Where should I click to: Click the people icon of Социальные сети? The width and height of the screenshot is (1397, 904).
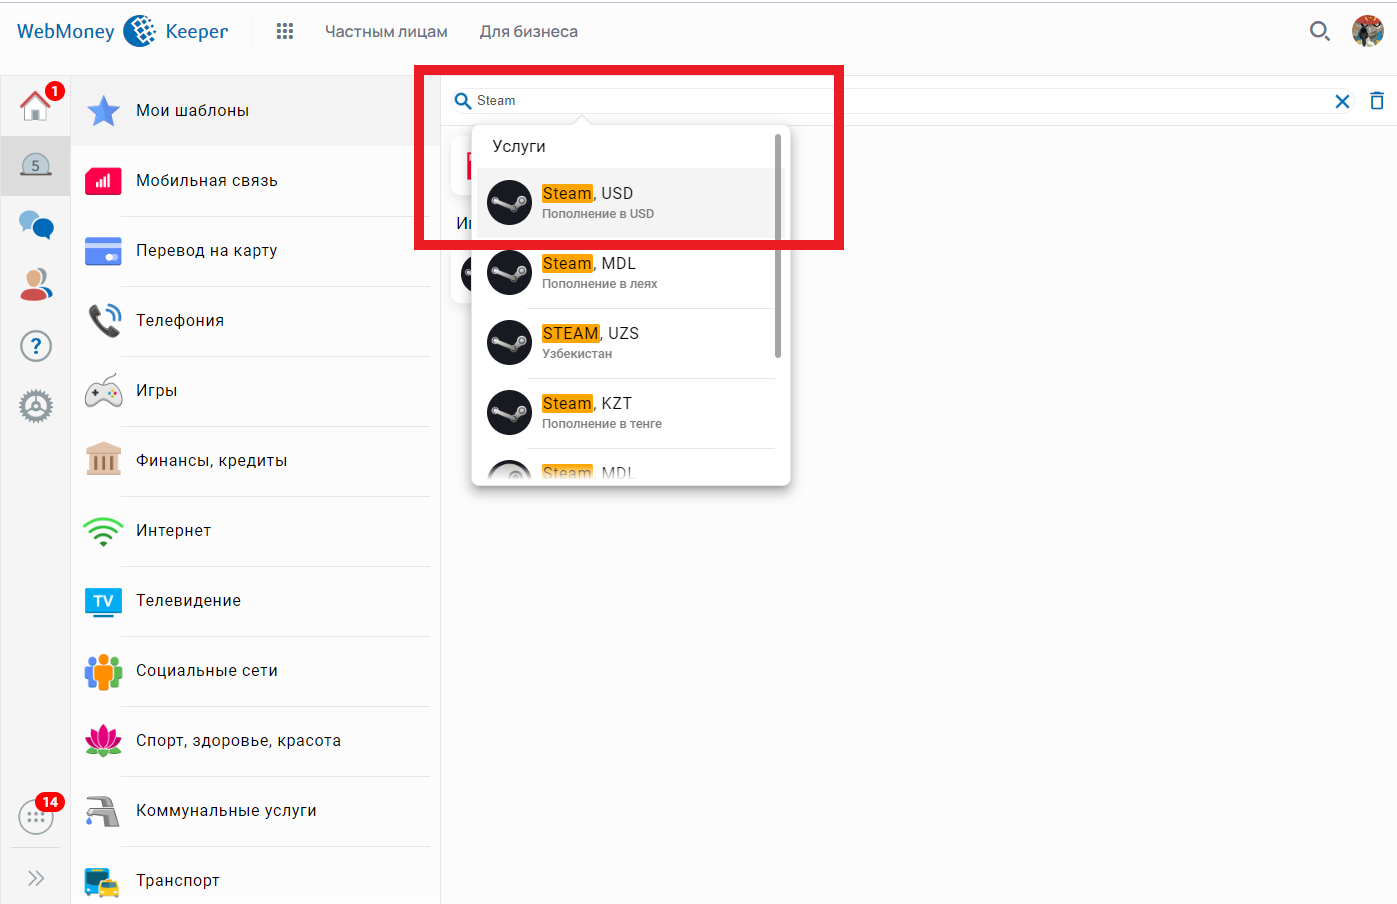click(103, 672)
